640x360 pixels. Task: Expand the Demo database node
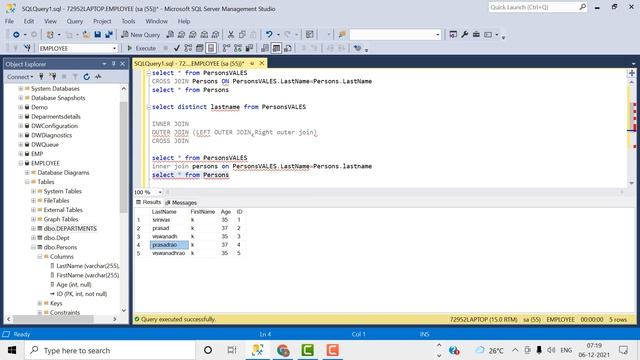pyautogui.click(x=20, y=107)
